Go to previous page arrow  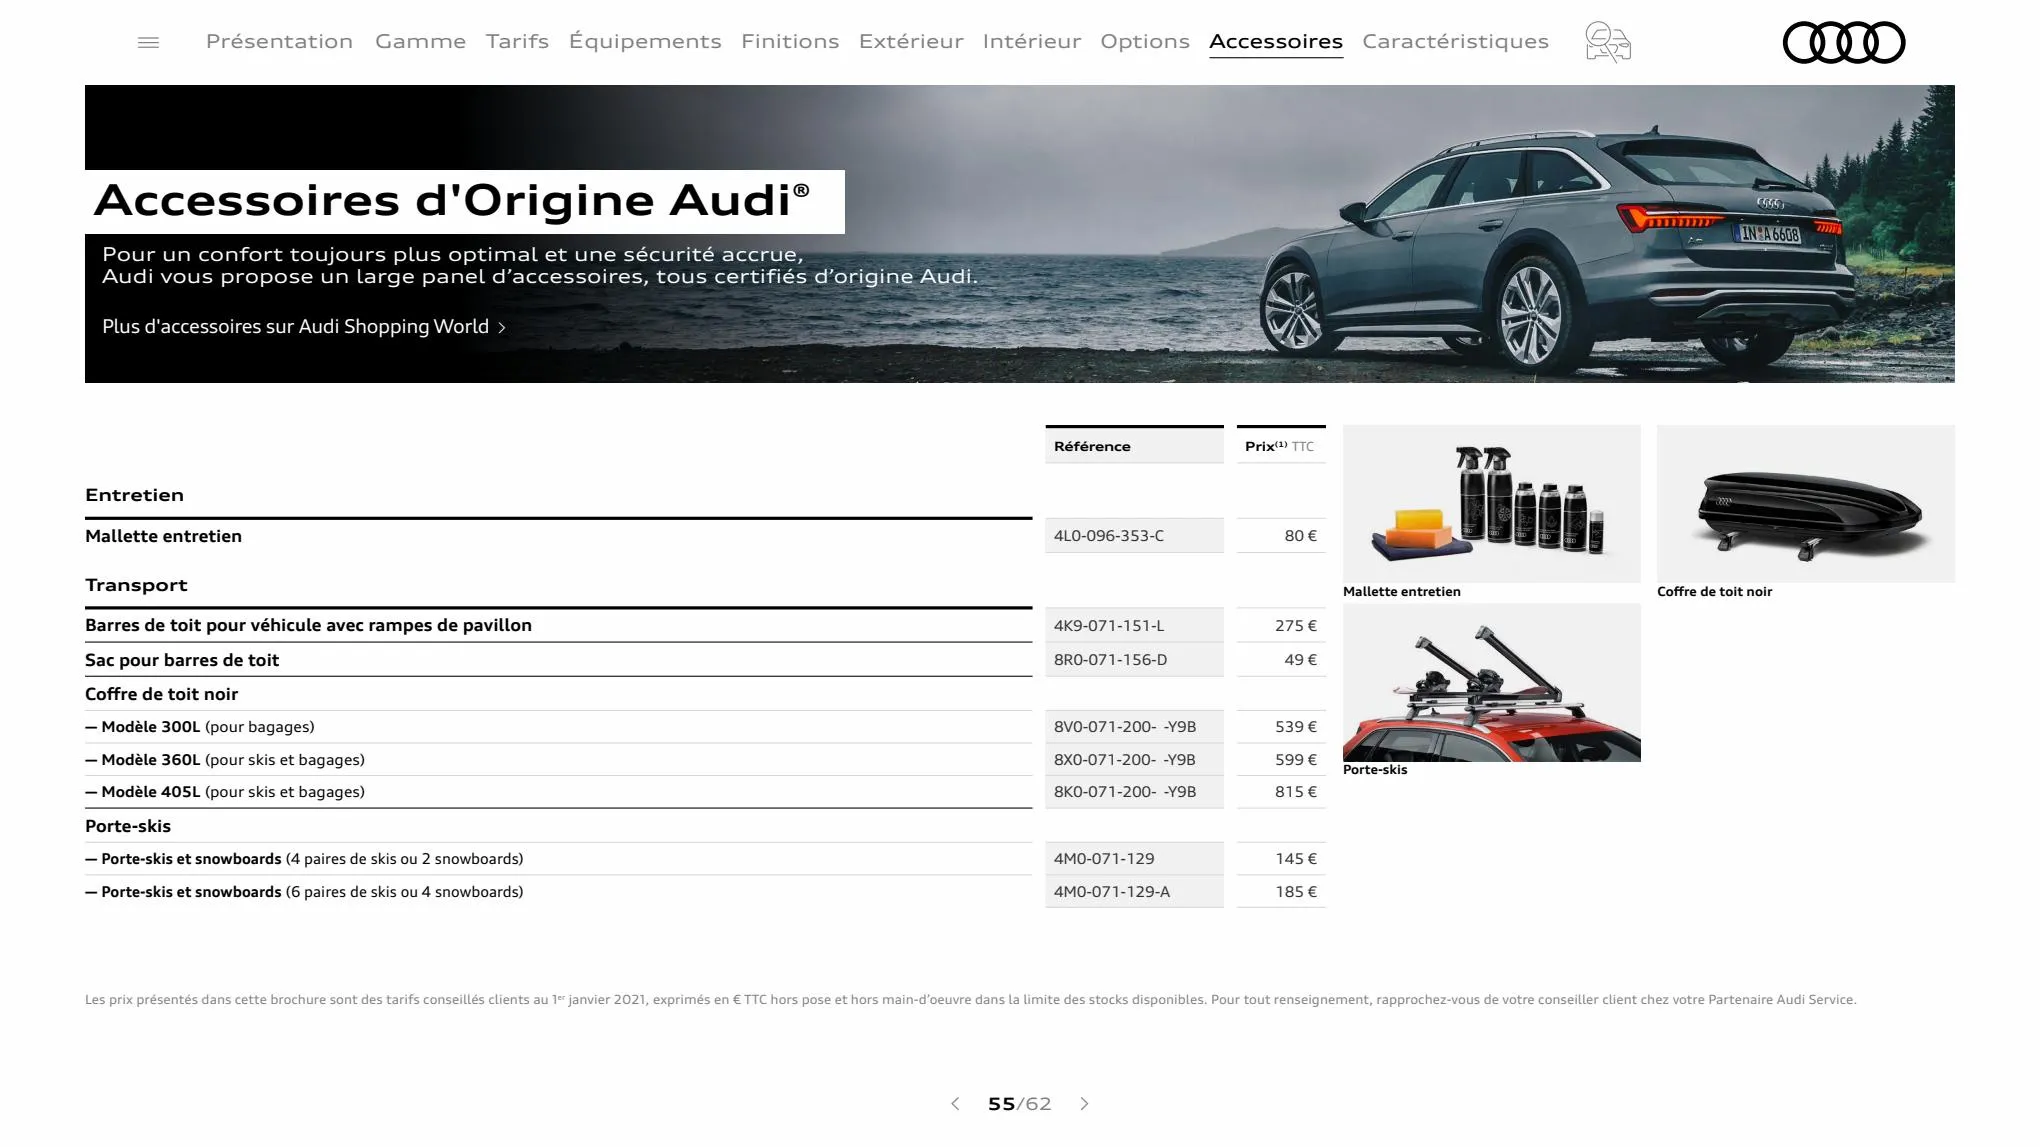[955, 1104]
